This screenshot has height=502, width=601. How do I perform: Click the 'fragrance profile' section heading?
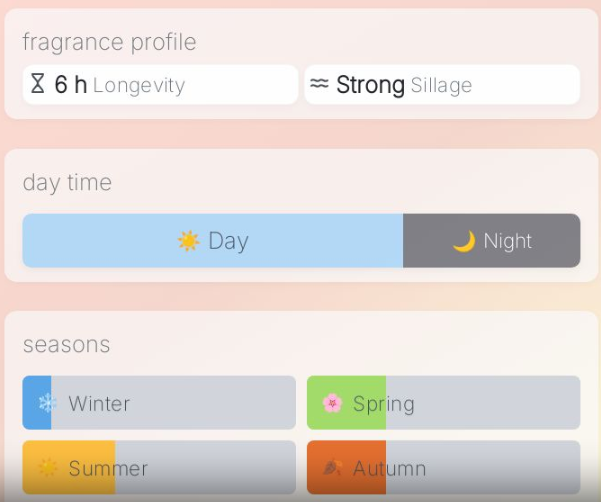tap(109, 42)
